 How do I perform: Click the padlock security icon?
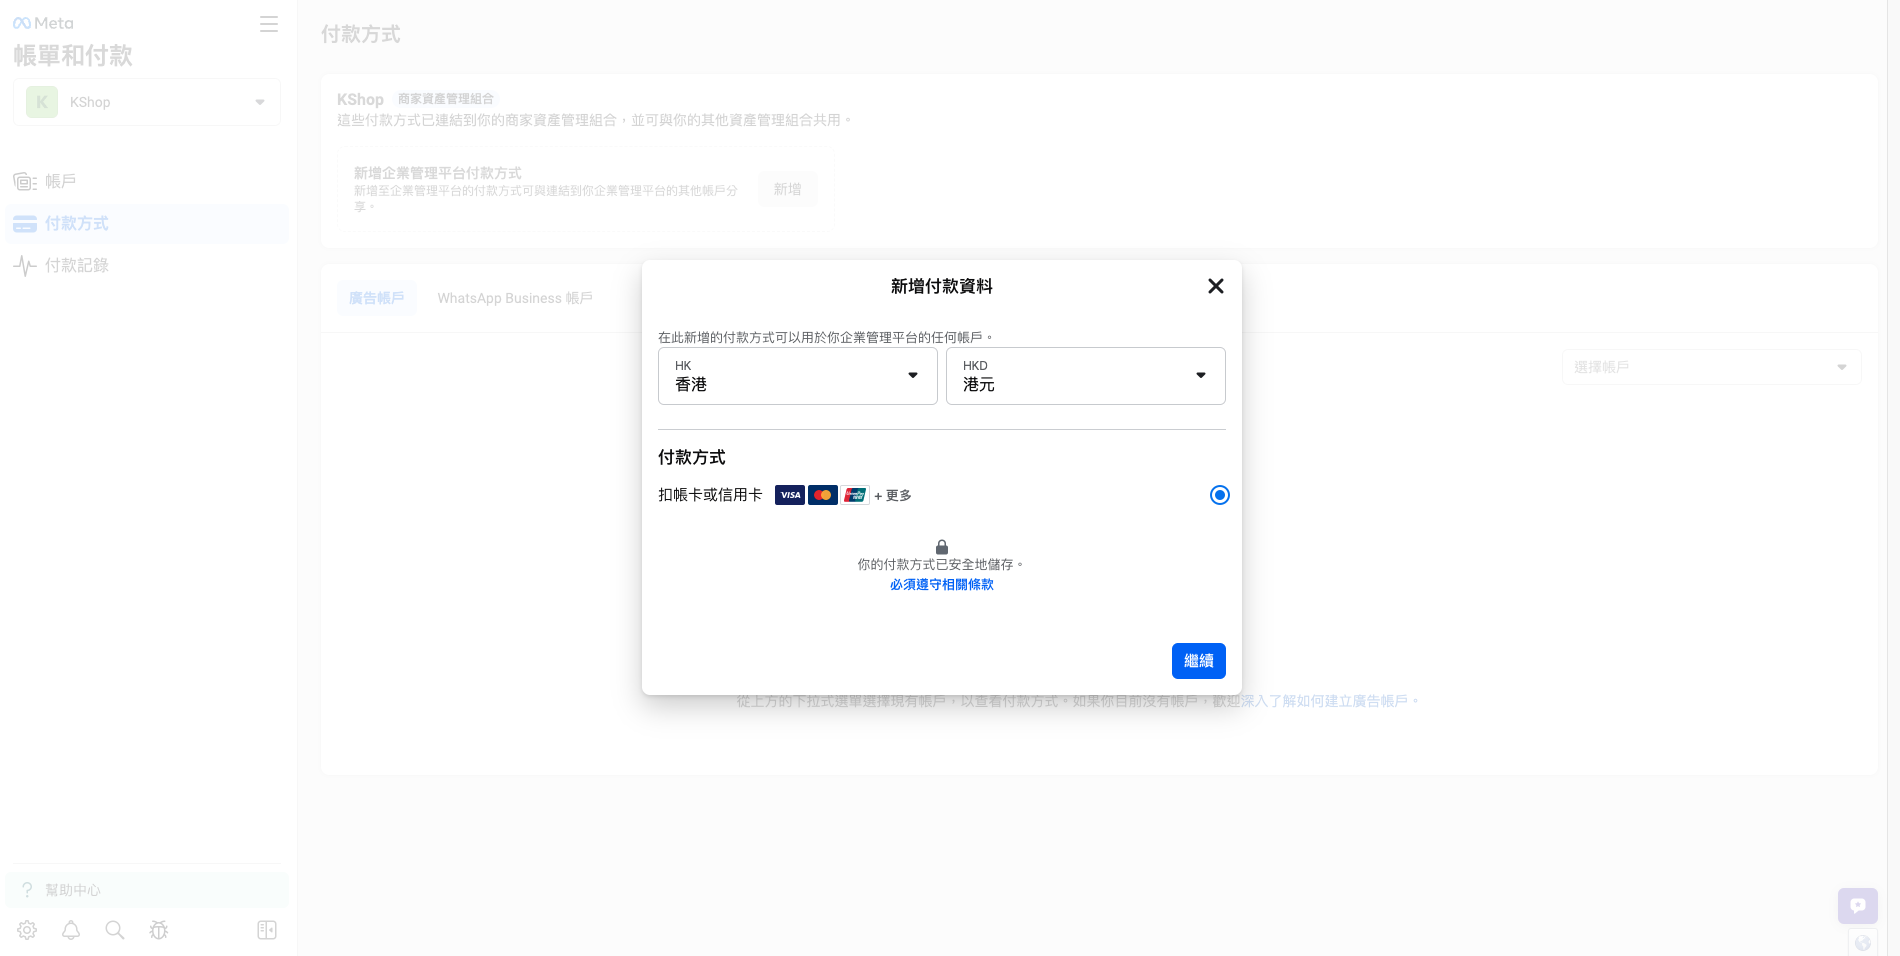942,547
